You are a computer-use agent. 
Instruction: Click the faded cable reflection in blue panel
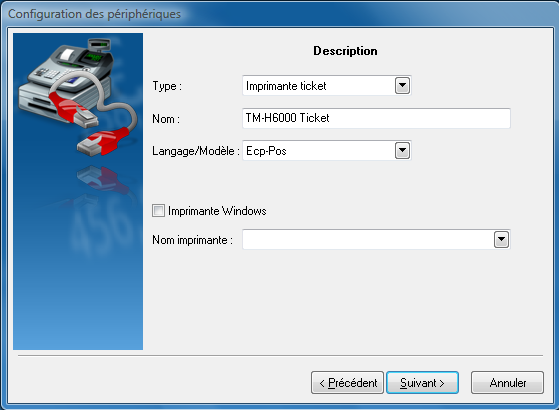103,180
